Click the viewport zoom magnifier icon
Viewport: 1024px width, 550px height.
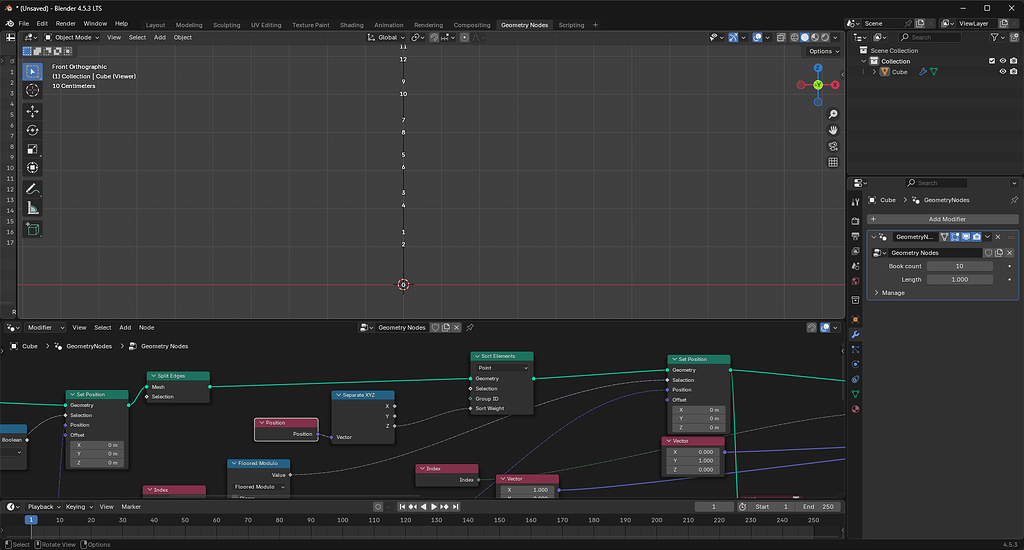(x=833, y=114)
